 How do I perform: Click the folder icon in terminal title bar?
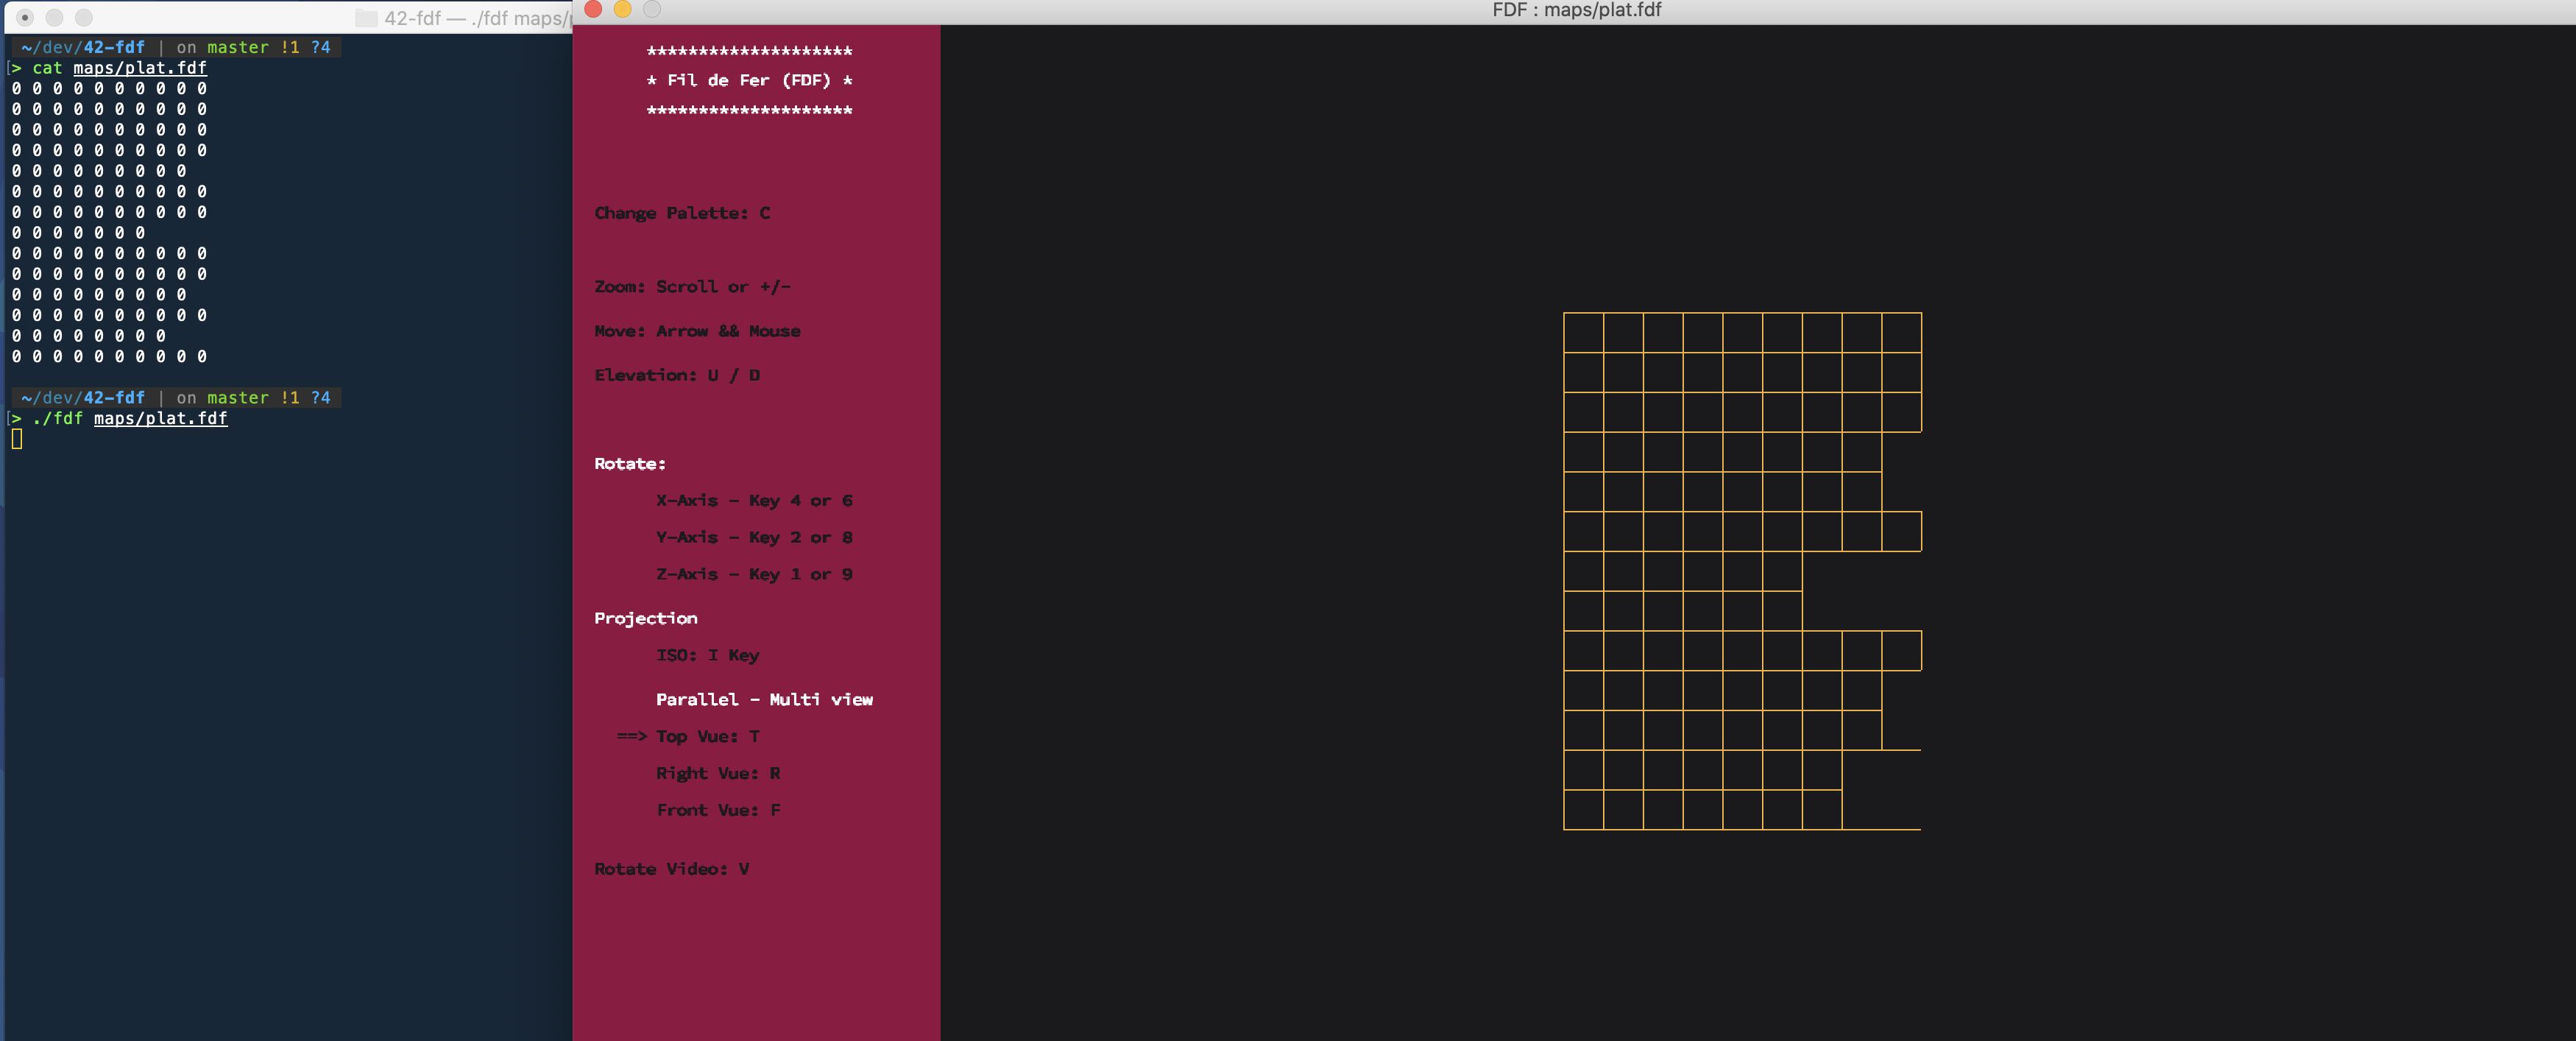point(366,18)
